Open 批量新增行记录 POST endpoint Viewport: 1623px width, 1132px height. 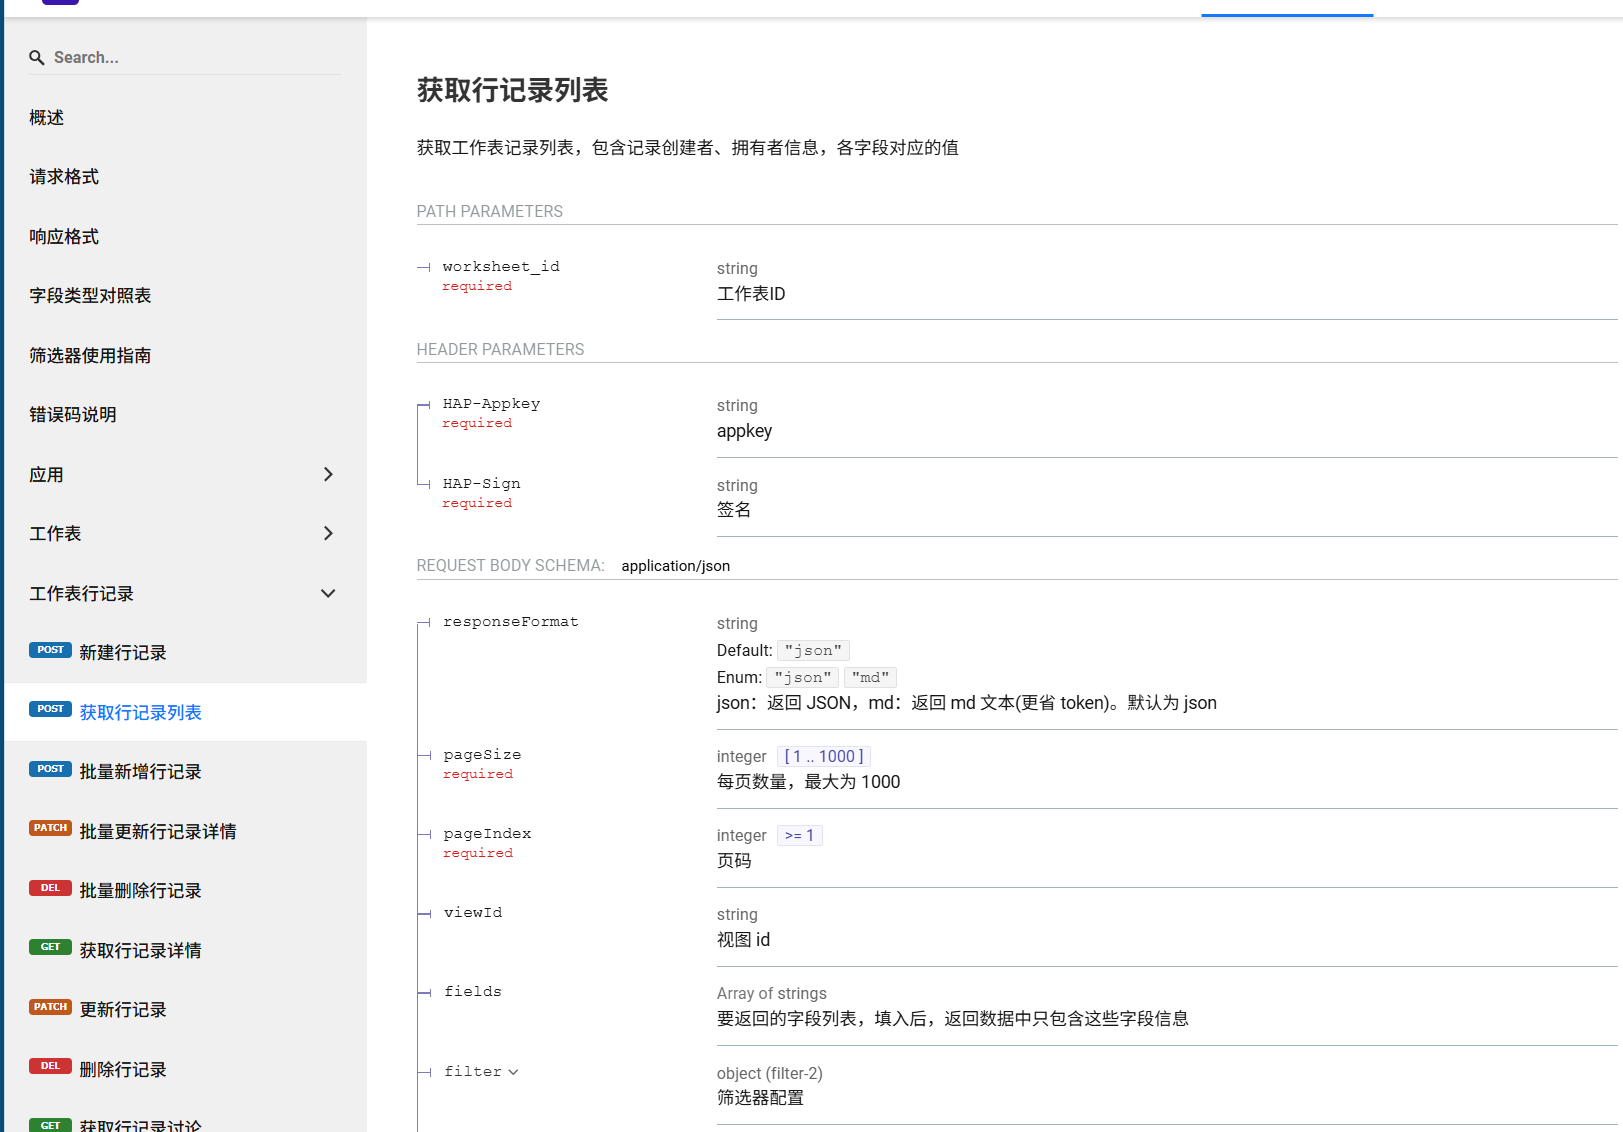tap(140, 771)
